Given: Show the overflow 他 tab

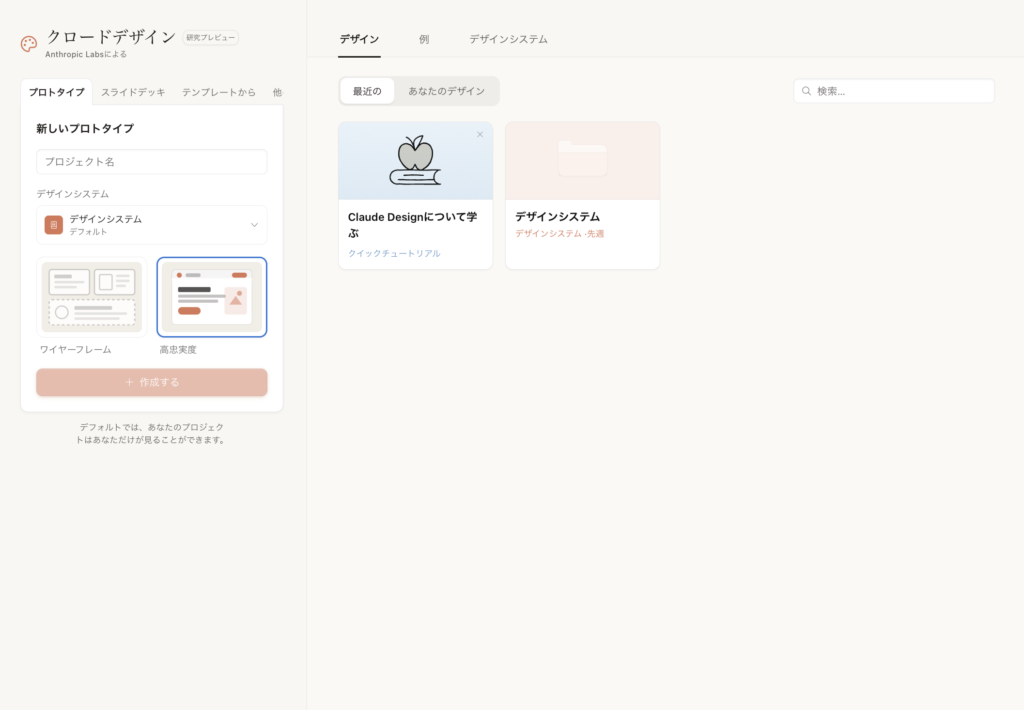Looking at the screenshot, I should pos(277,92).
